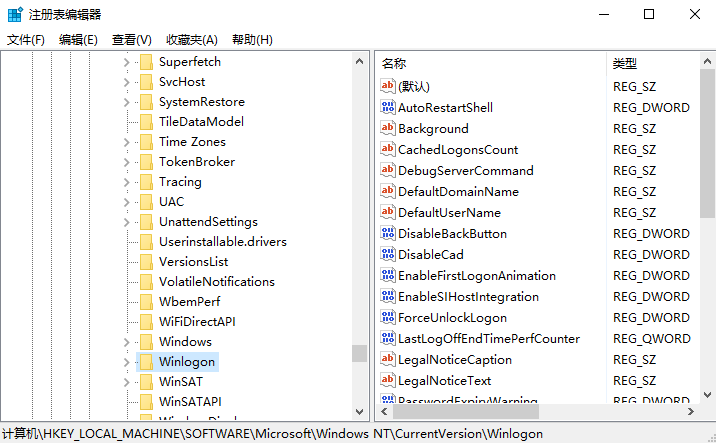This screenshot has width=716, height=443.
Task: Expand the Windows key
Action: 126,342
